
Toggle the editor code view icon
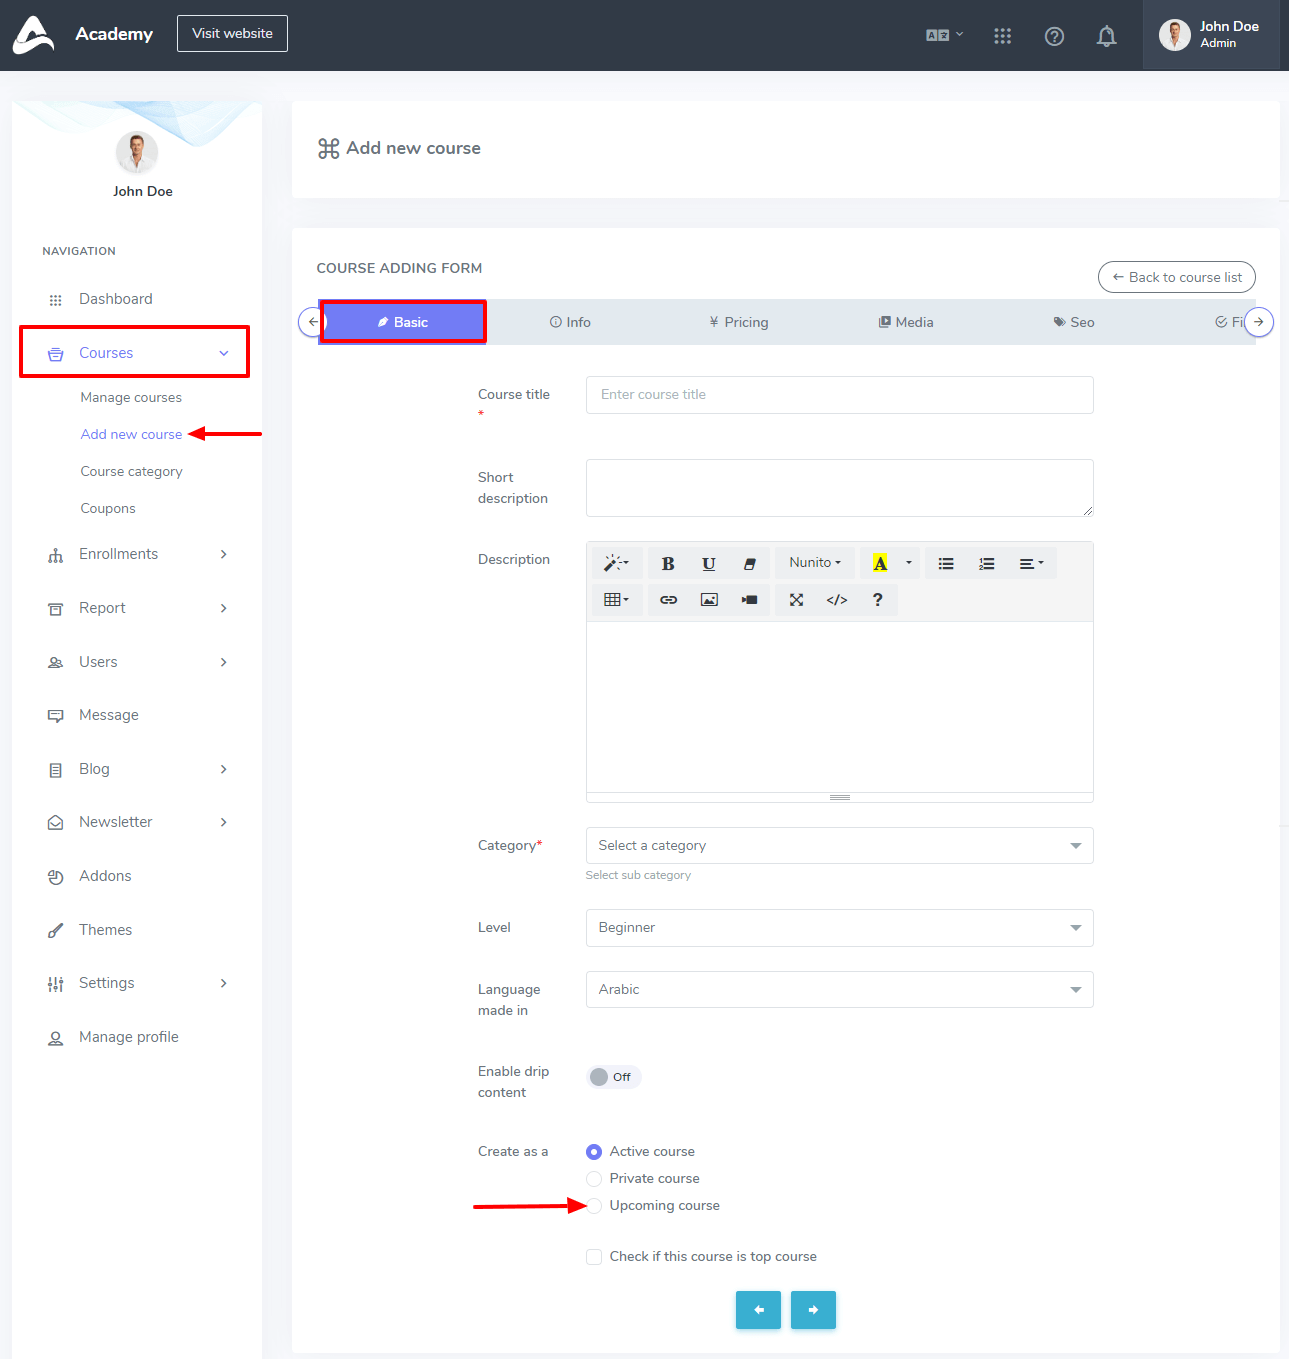[837, 600]
